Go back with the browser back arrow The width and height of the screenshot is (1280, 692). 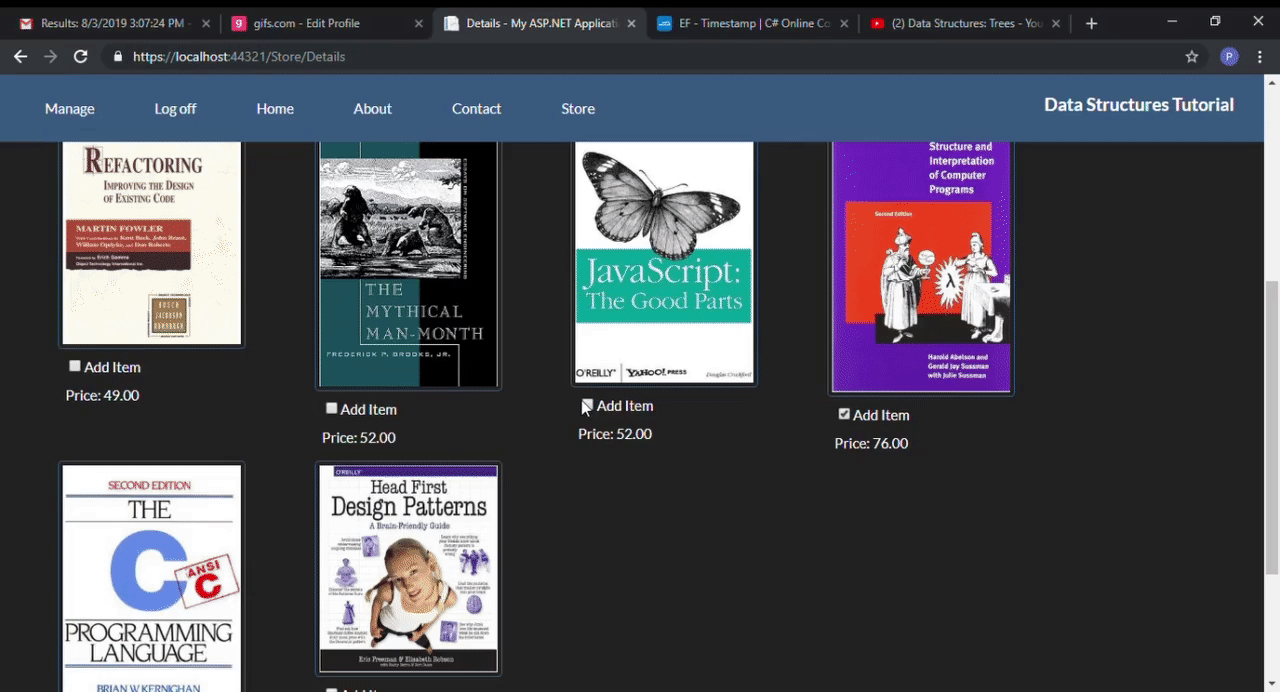(x=20, y=57)
